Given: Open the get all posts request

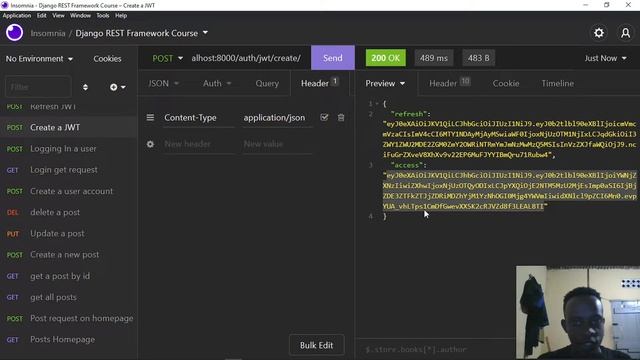Looking at the screenshot, I should tap(69, 297).
